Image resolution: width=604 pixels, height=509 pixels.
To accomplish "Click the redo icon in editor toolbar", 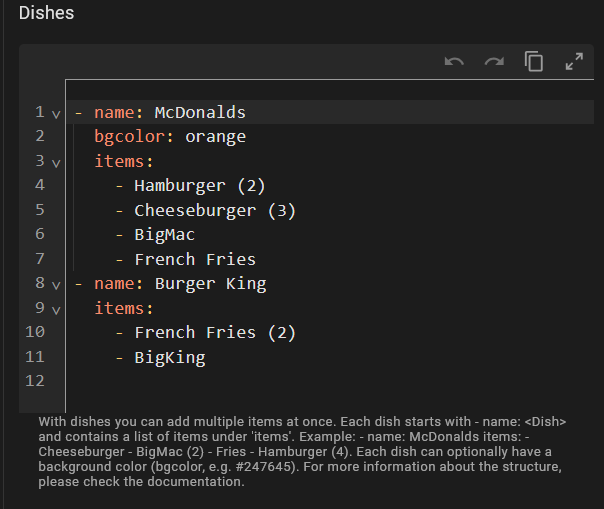I will [x=494, y=61].
